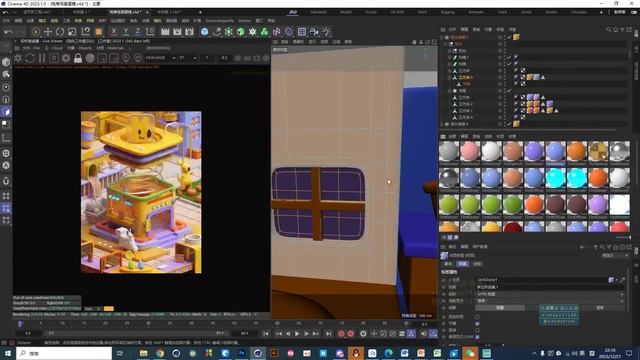Click the Object Manager home icon
The height and width of the screenshot is (360, 640).
616,29
